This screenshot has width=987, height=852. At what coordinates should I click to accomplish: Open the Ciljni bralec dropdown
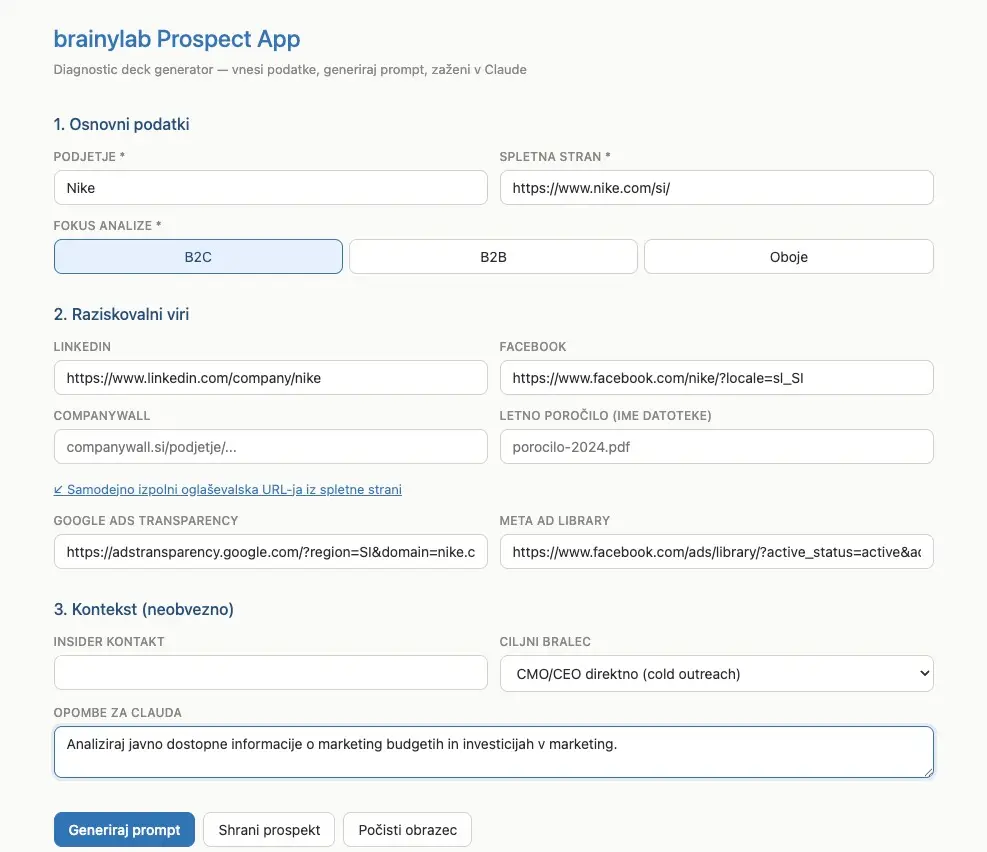tap(715, 673)
